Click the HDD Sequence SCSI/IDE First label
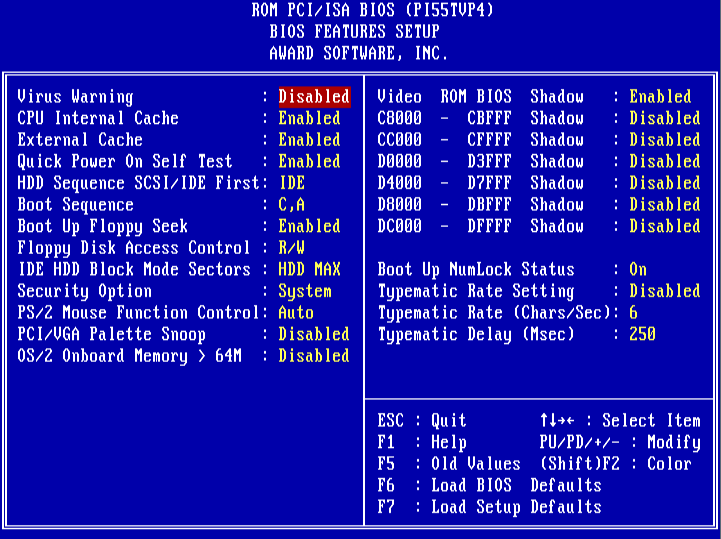 coord(138,183)
